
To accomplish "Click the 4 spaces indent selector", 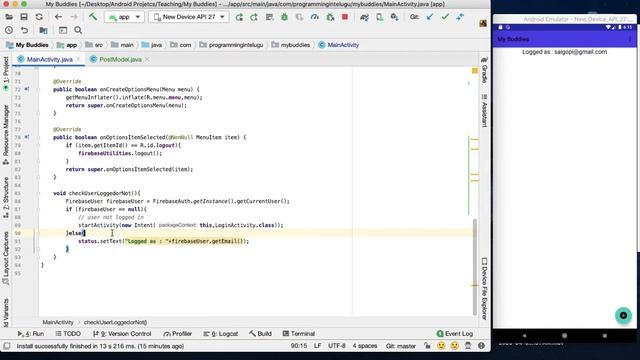I will tap(365, 346).
